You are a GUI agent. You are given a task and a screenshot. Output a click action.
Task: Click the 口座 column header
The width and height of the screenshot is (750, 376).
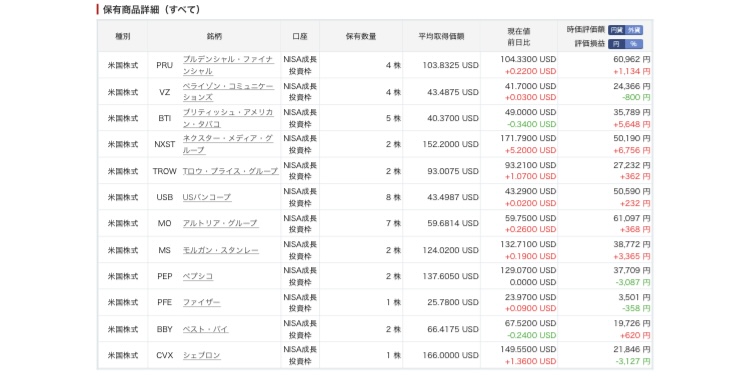[300, 36]
